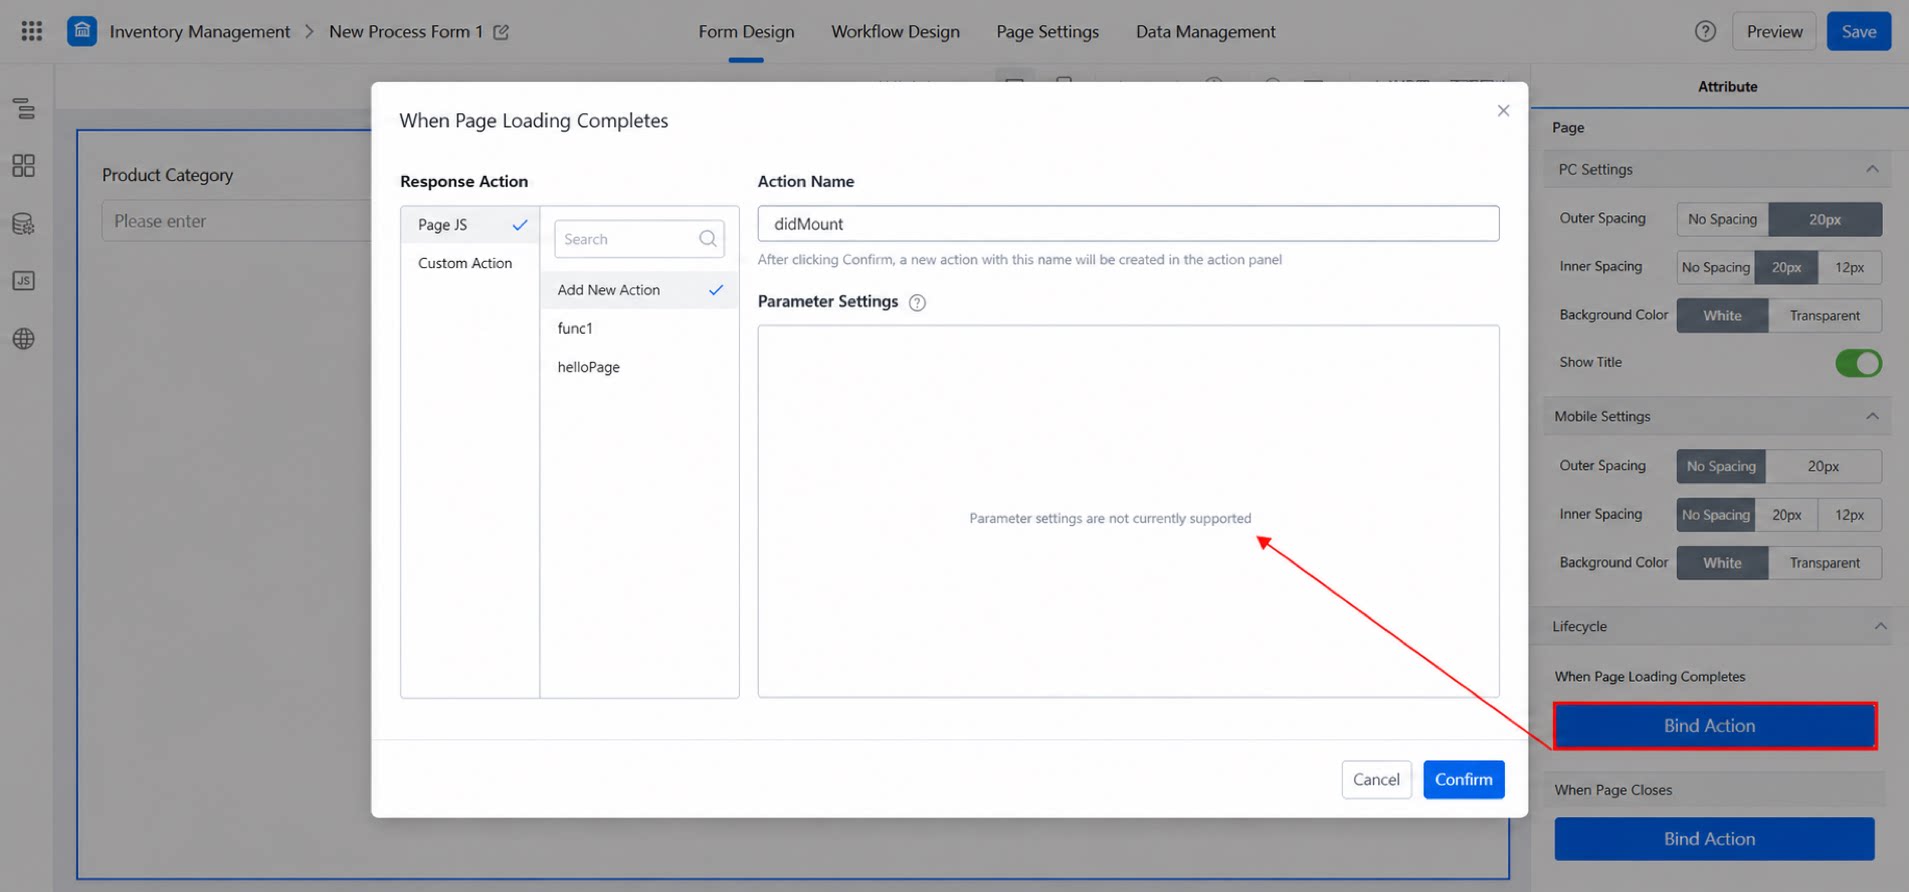Open the JS action panel icon
This screenshot has height=892, width=1909.
(24, 281)
